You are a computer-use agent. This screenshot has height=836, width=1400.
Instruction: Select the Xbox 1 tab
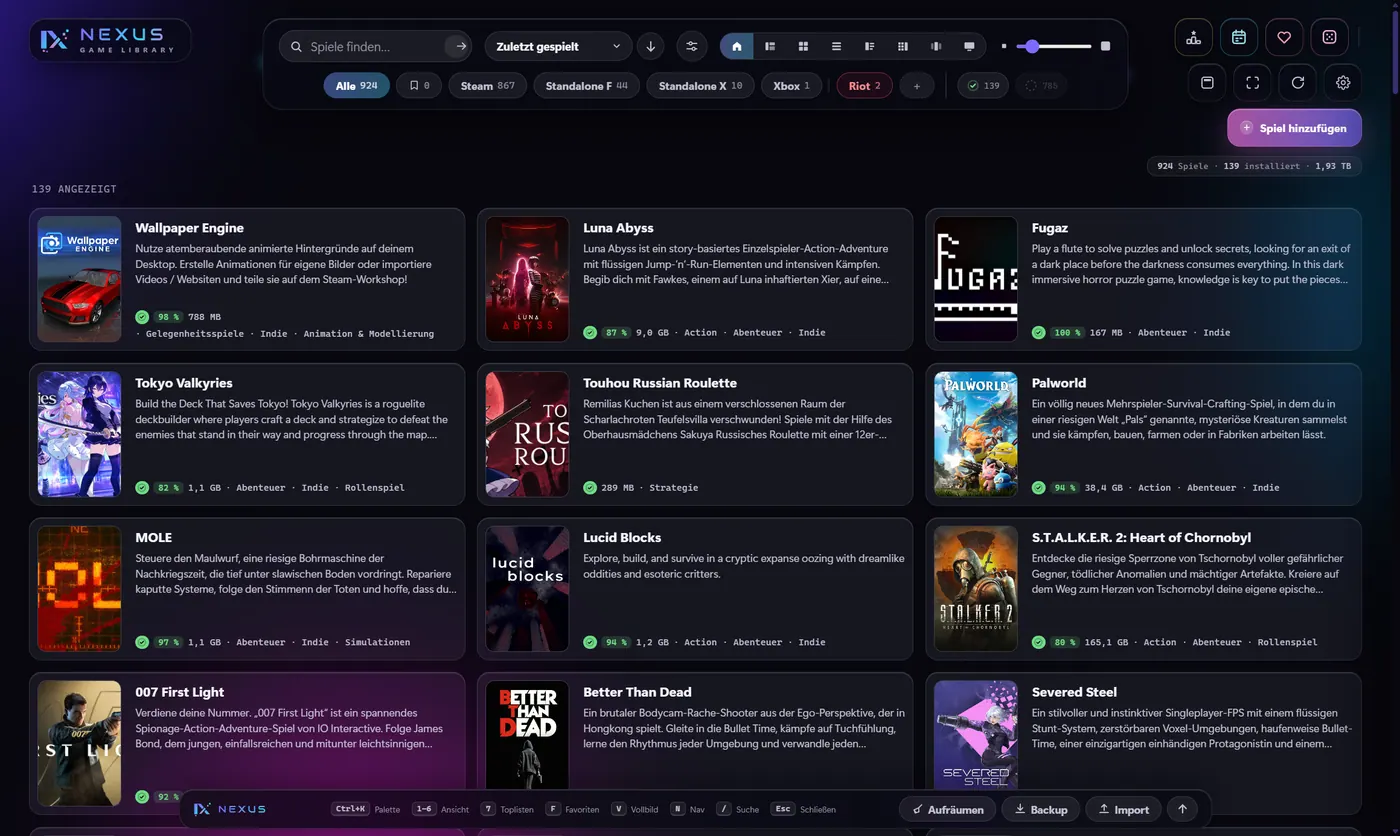click(x=792, y=86)
